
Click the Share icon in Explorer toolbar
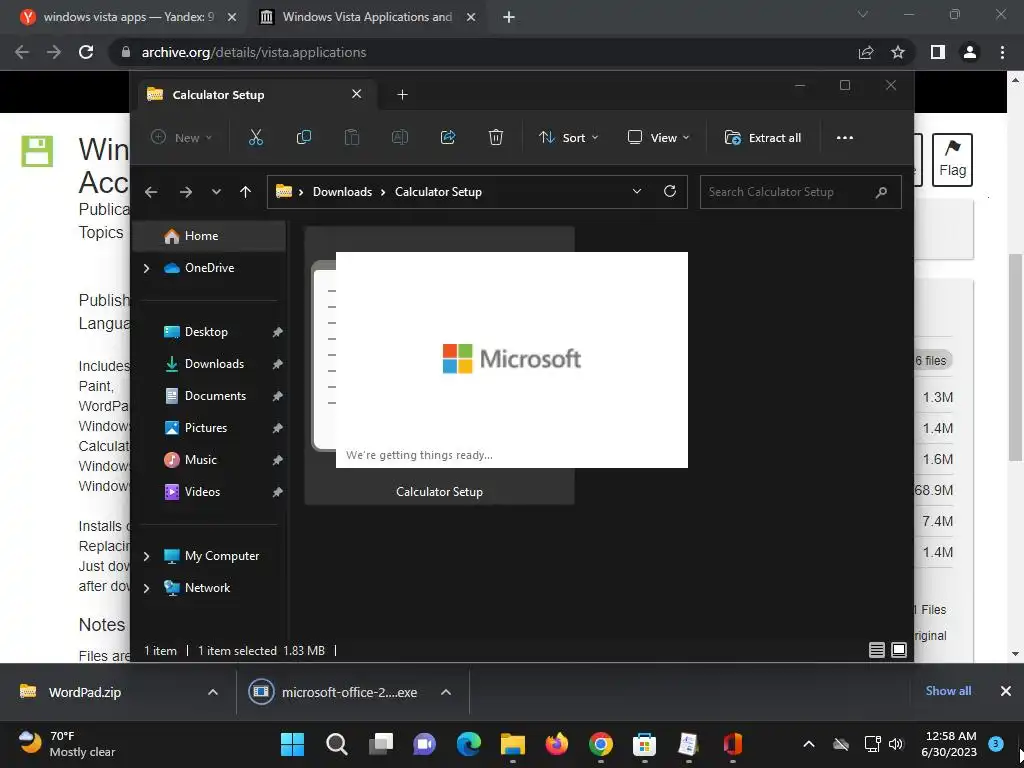[448, 137]
